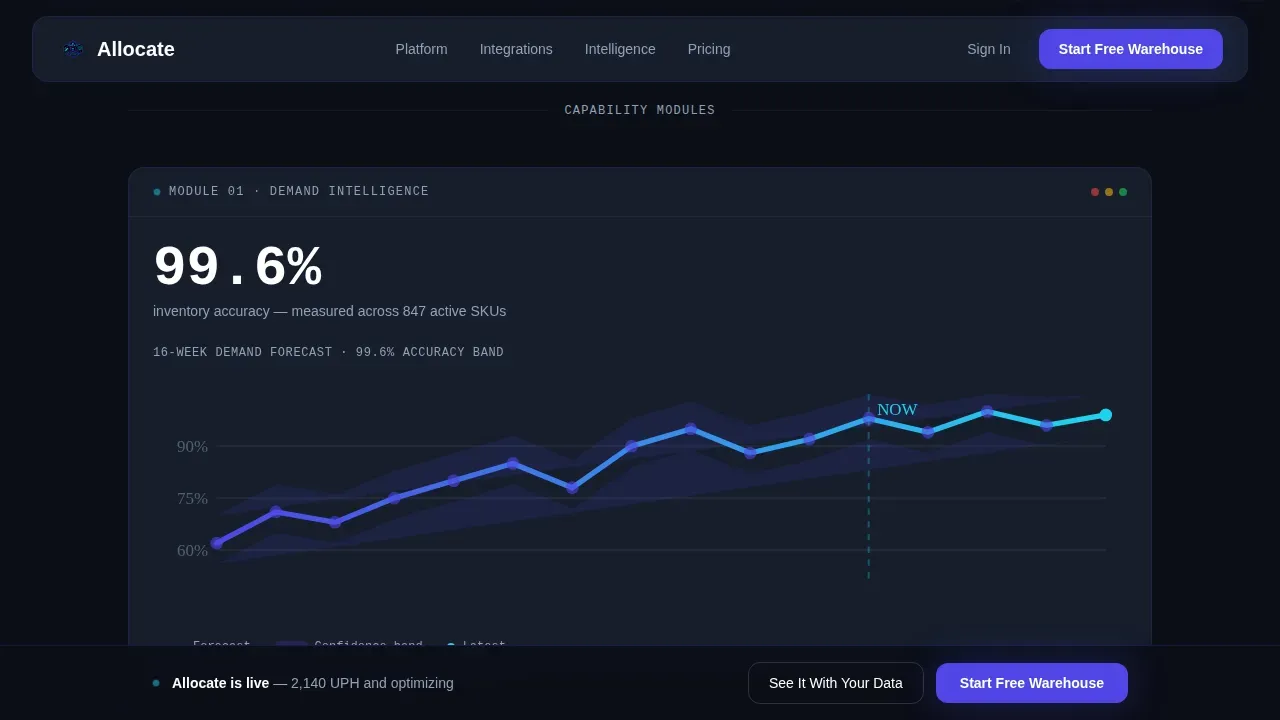Open the Allocate home brand link
Image resolution: width=1280 pixels, height=720 pixels.
pyautogui.click(x=118, y=49)
